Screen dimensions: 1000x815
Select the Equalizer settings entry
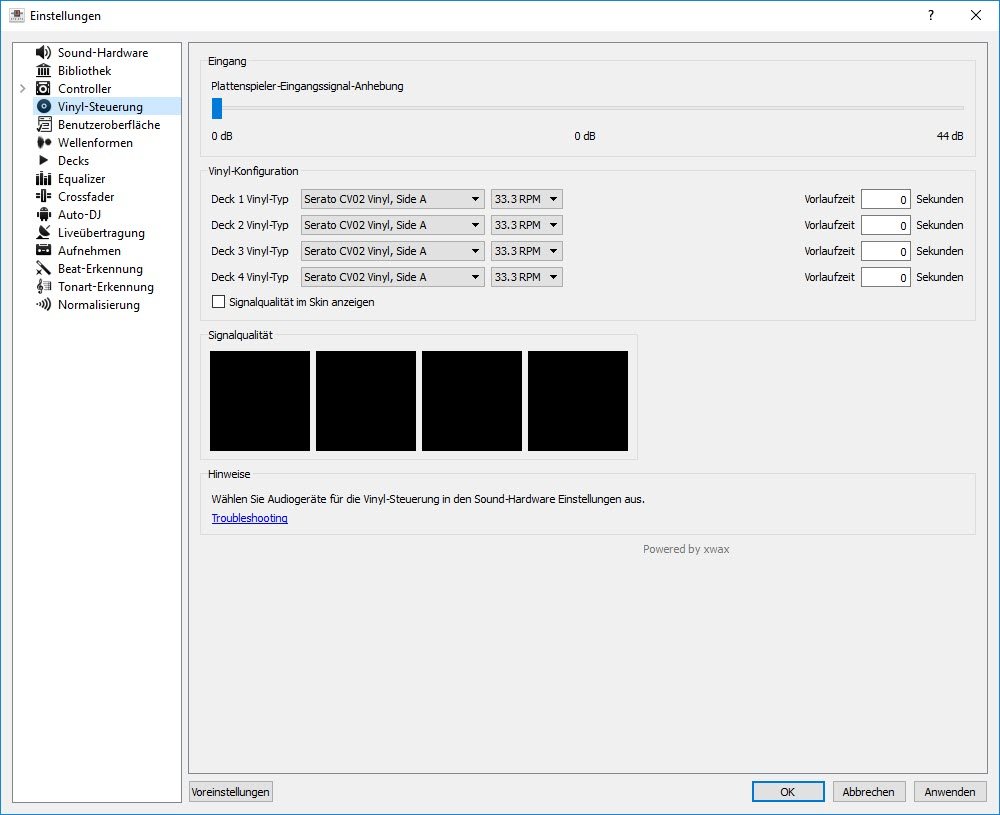(81, 179)
